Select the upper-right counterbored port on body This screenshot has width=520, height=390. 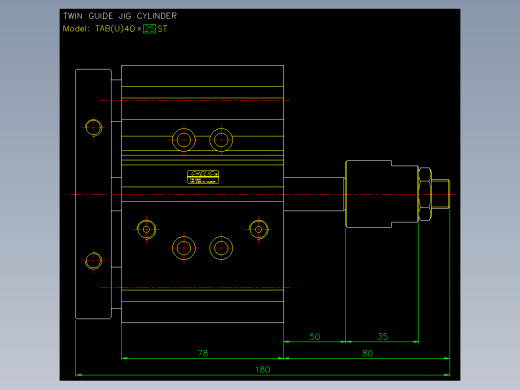click(221, 140)
